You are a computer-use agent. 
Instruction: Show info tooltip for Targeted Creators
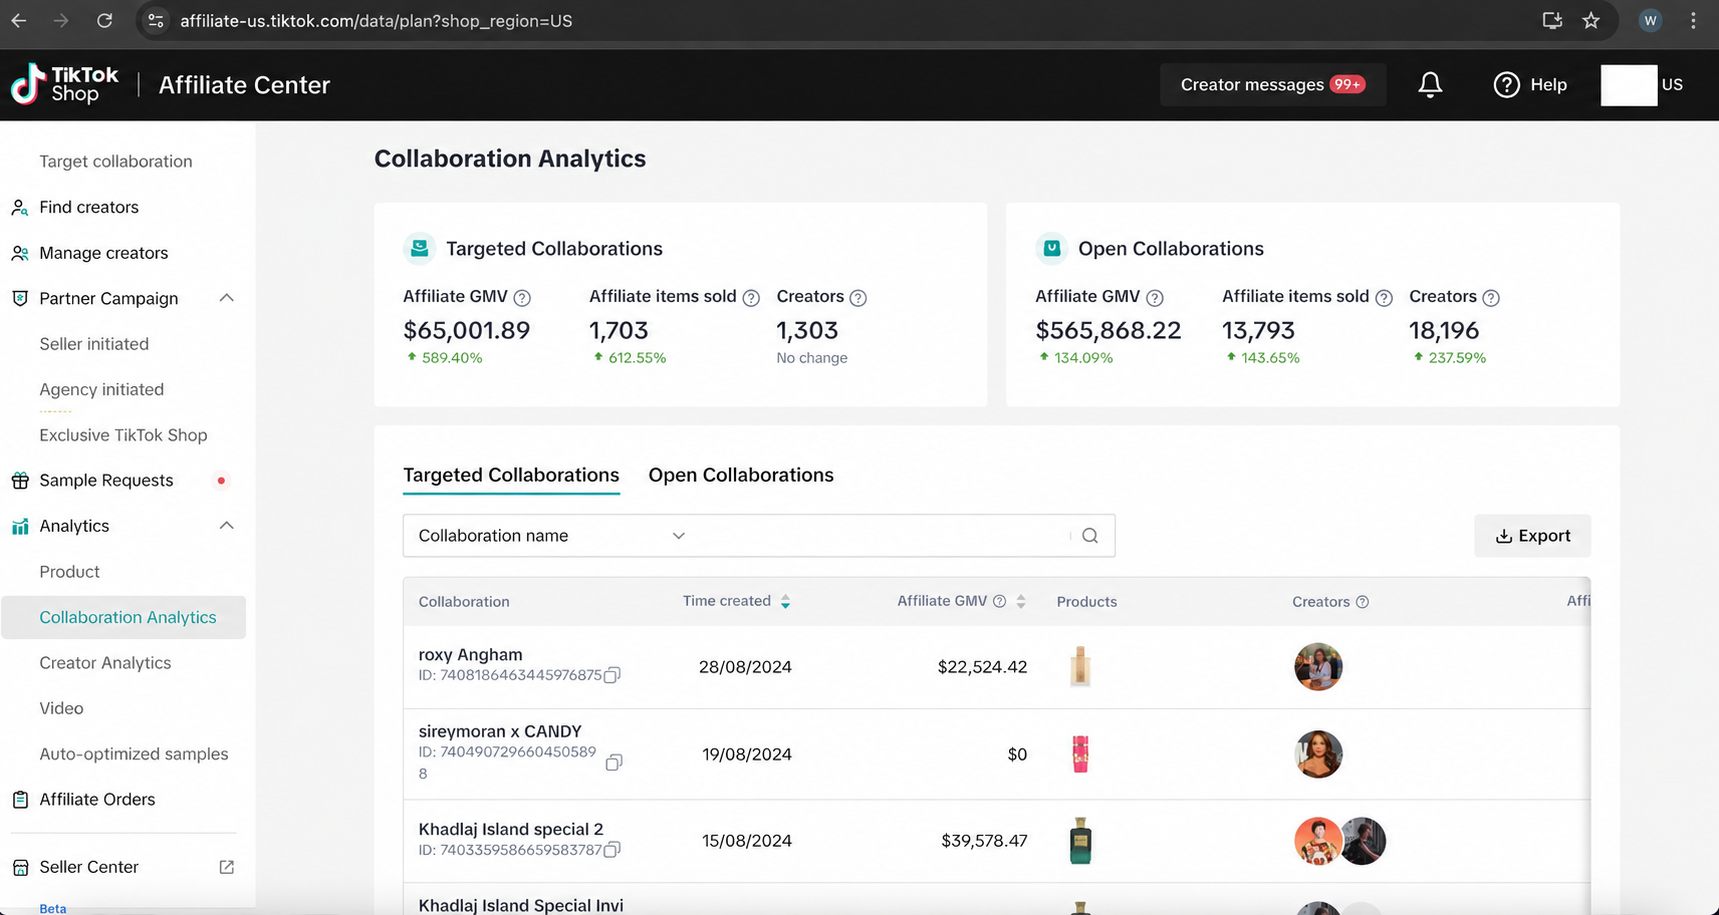coord(858,297)
